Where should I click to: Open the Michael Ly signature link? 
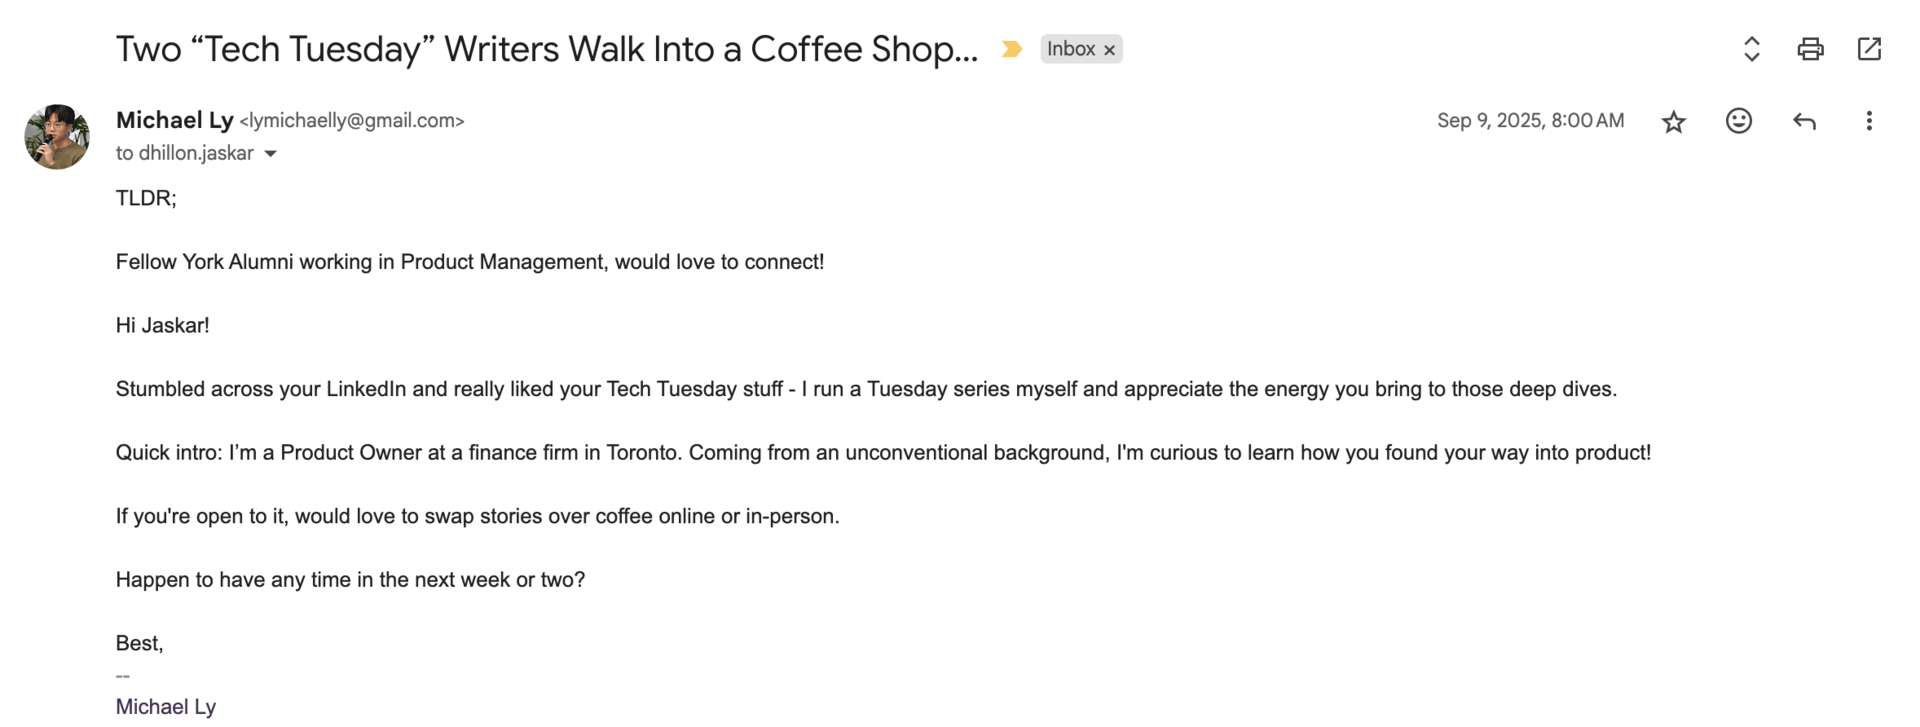coord(166,706)
